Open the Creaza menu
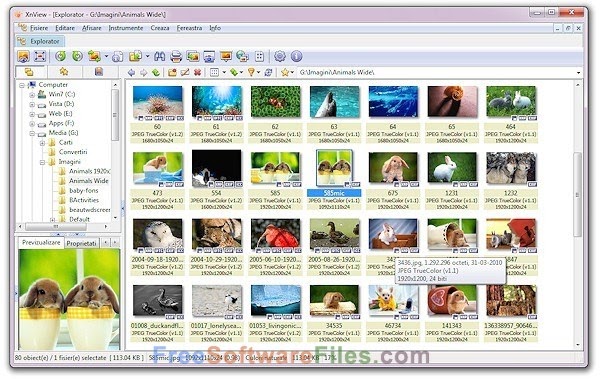This screenshot has width=600, height=379. coord(160,28)
